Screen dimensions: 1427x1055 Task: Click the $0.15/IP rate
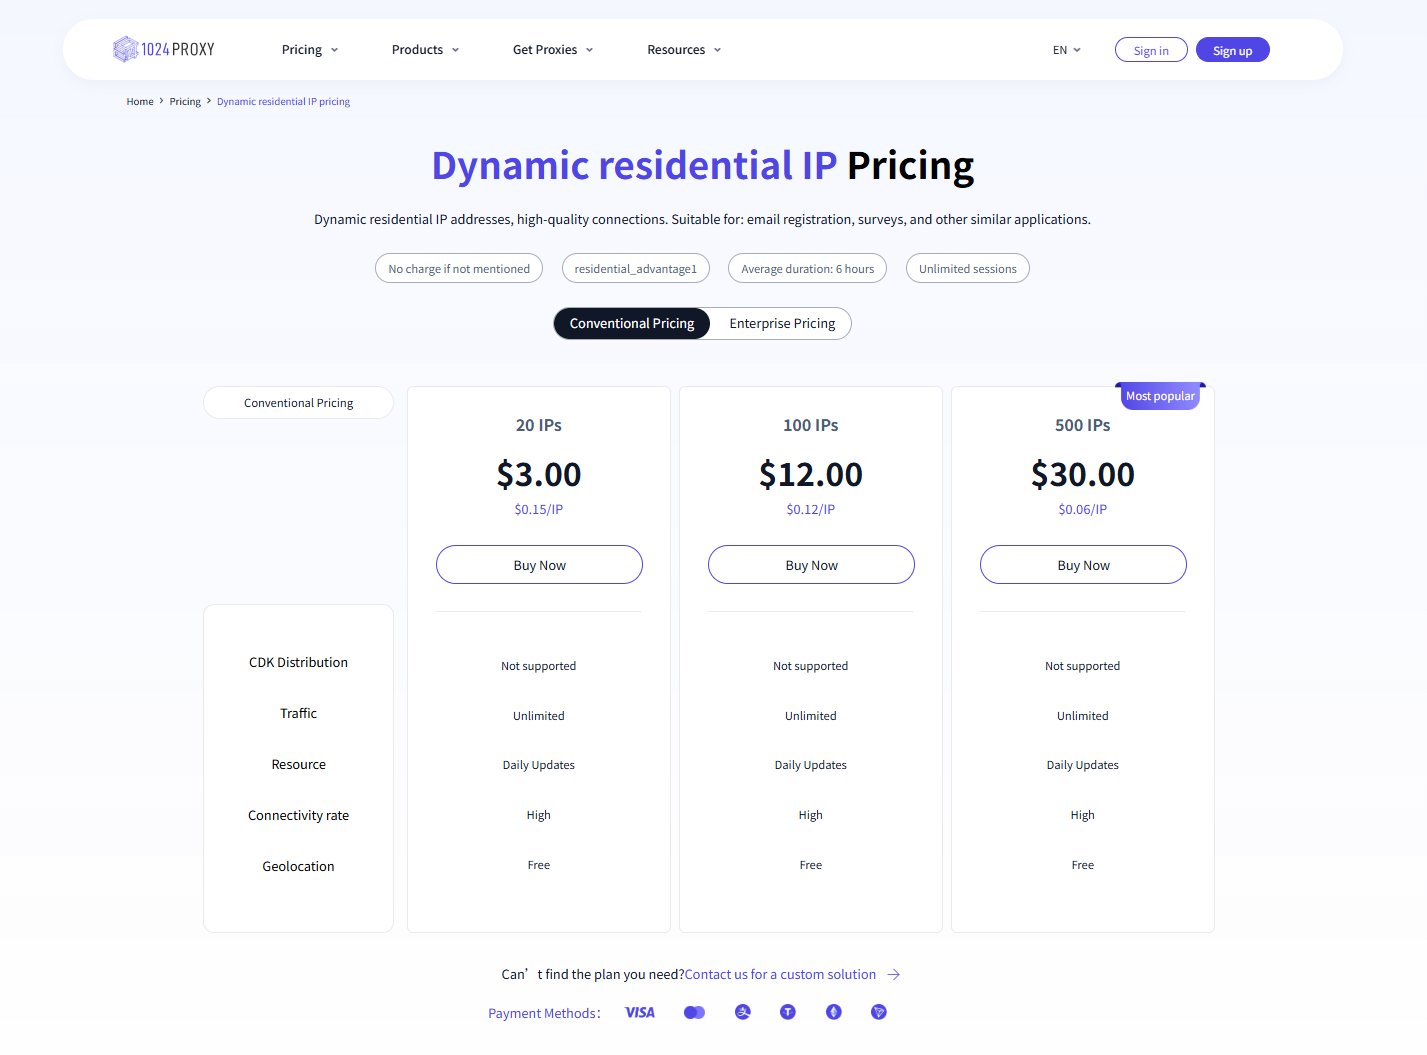coord(539,509)
